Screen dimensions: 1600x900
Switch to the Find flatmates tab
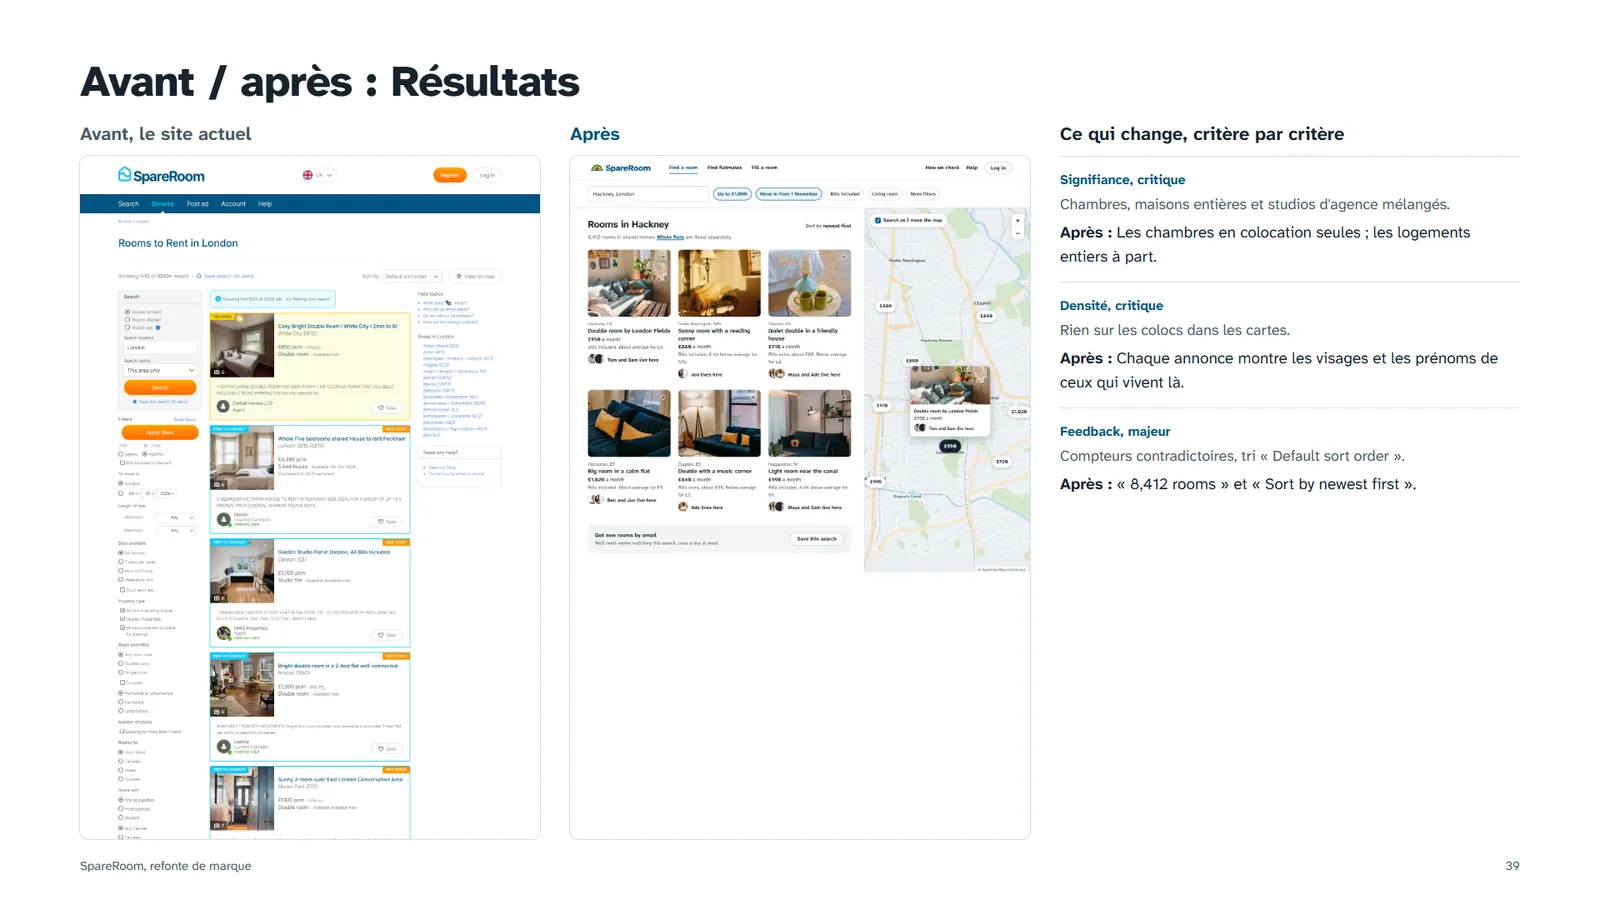tap(725, 168)
